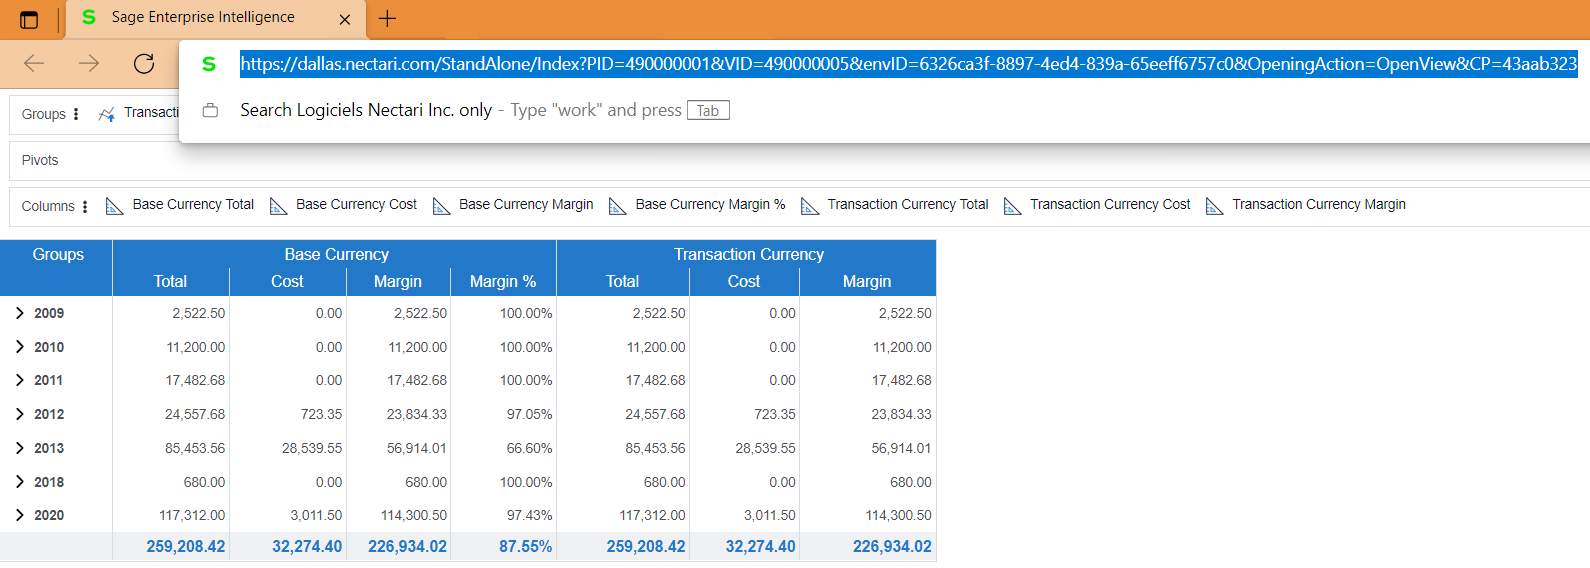The image size is (1590, 568).
Task: Click the measure icon beside Base Currency Total
Action: pos(114,206)
